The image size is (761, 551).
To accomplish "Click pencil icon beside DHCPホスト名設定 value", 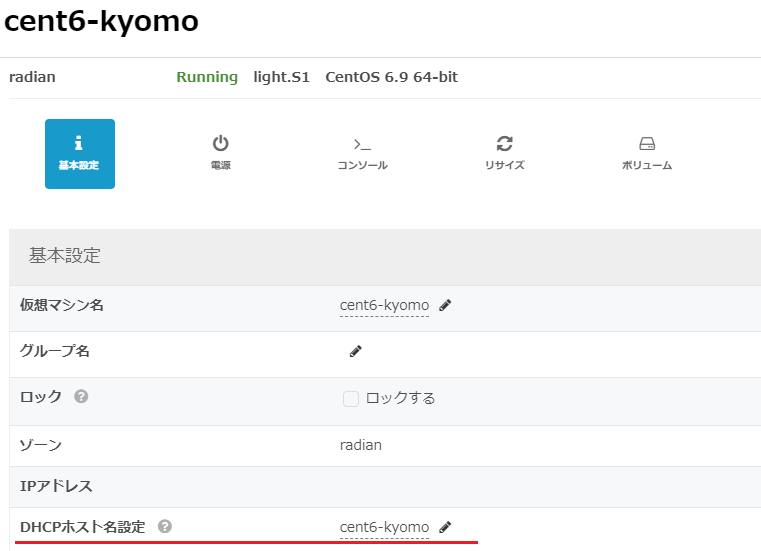I will (445, 527).
